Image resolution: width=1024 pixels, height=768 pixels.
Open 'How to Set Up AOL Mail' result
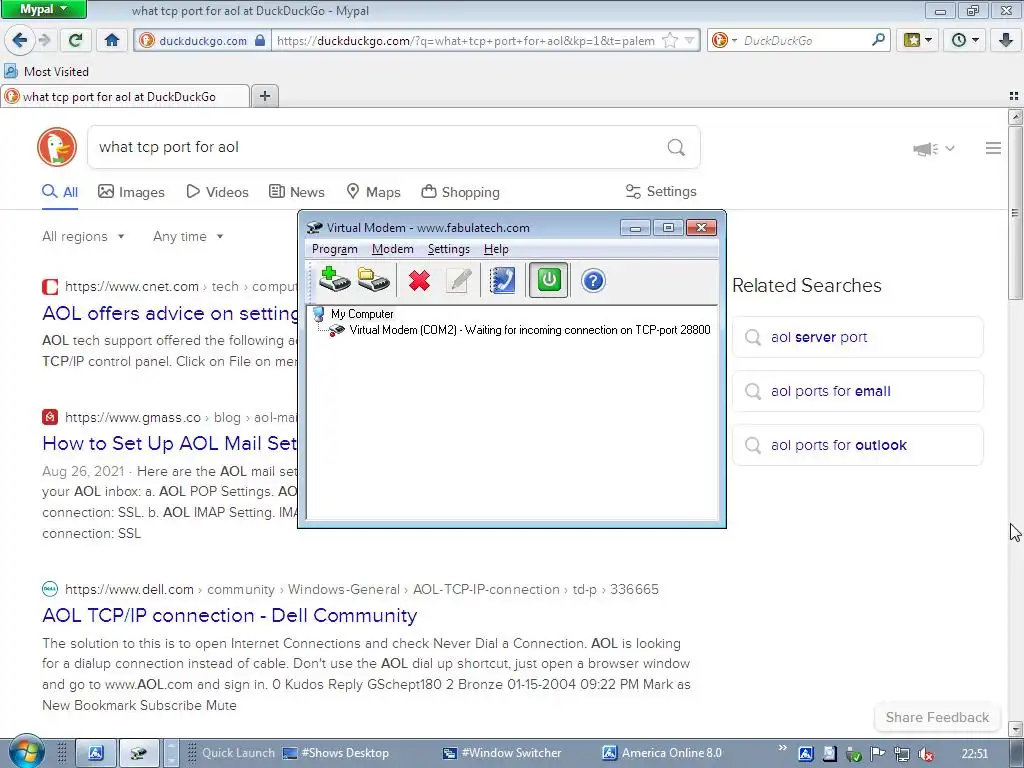point(170,443)
